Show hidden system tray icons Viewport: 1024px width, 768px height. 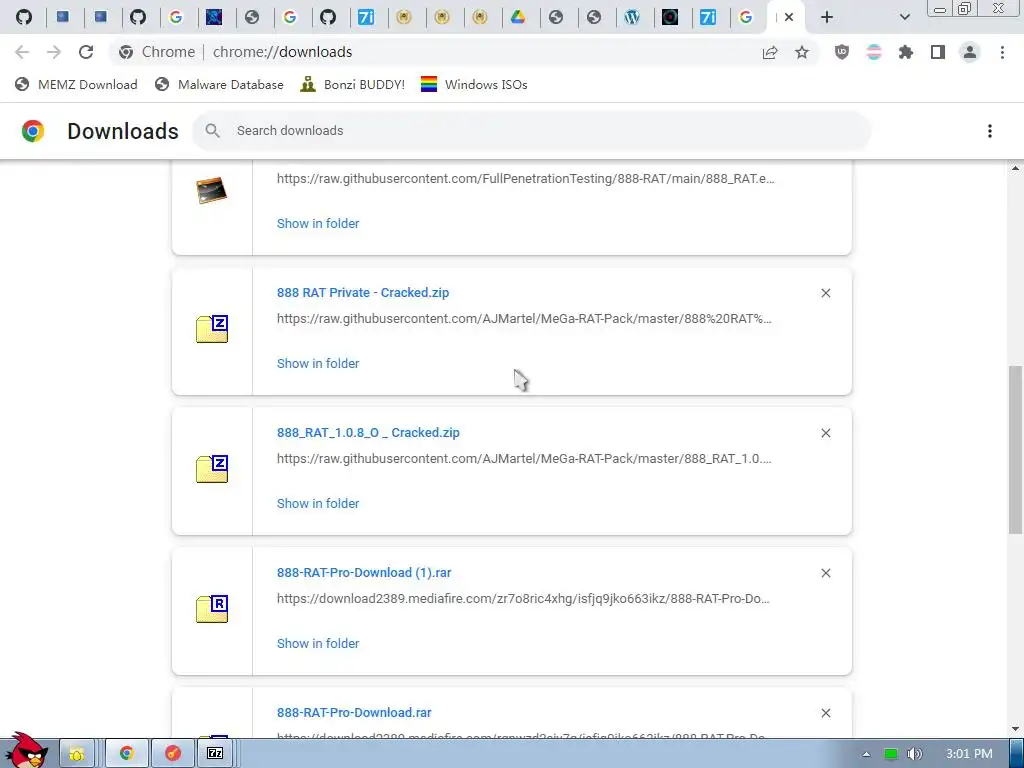pos(866,754)
